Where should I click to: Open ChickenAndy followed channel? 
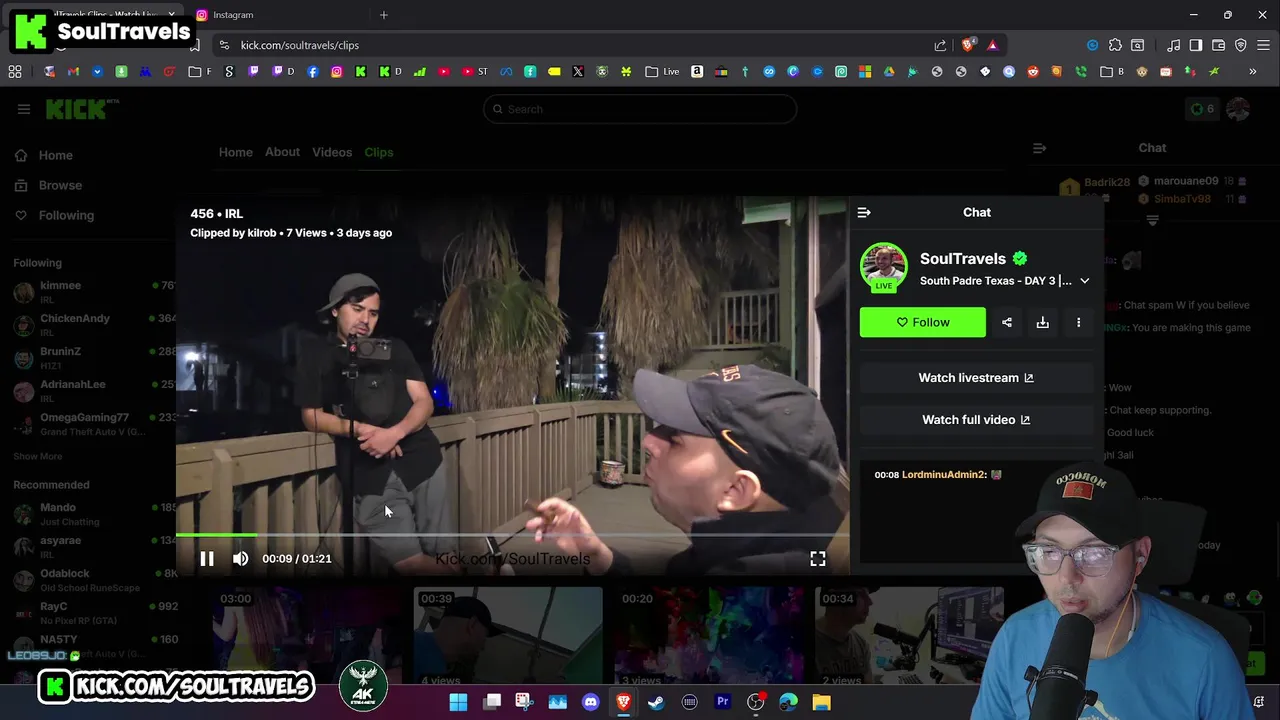94,324
